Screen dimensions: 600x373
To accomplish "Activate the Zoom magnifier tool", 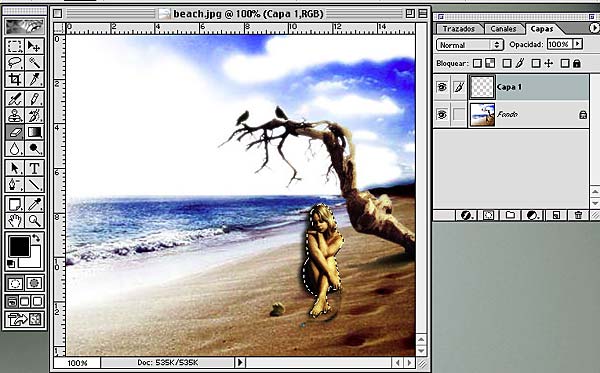I will pos(34,220).
